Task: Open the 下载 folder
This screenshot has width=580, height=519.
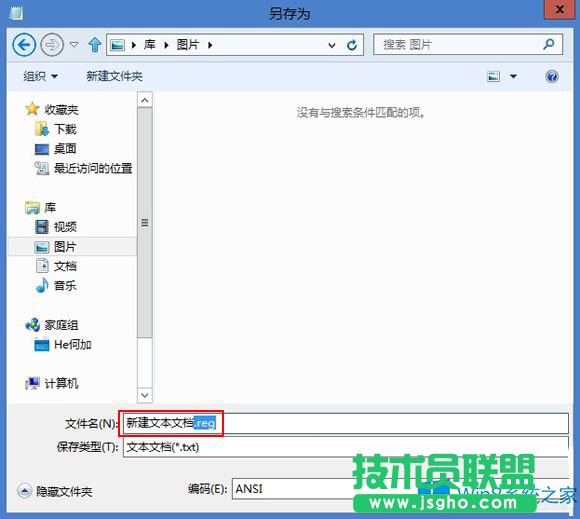Action: click(65, 129)
